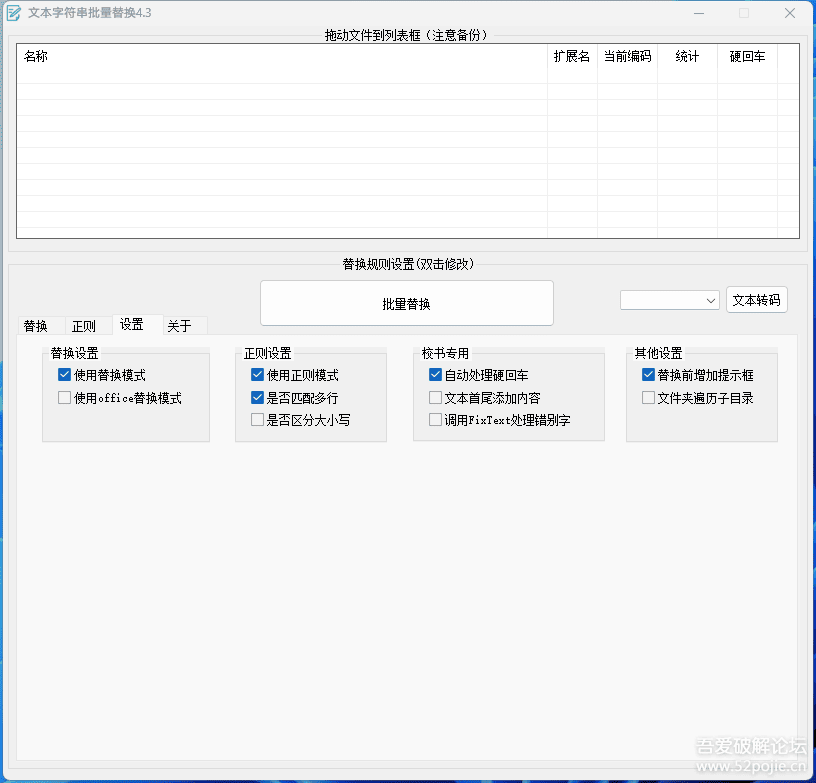Enable 是否区分大小写
Image resolution: width=816 pixels, height=783 pixels.
point(257,419)
